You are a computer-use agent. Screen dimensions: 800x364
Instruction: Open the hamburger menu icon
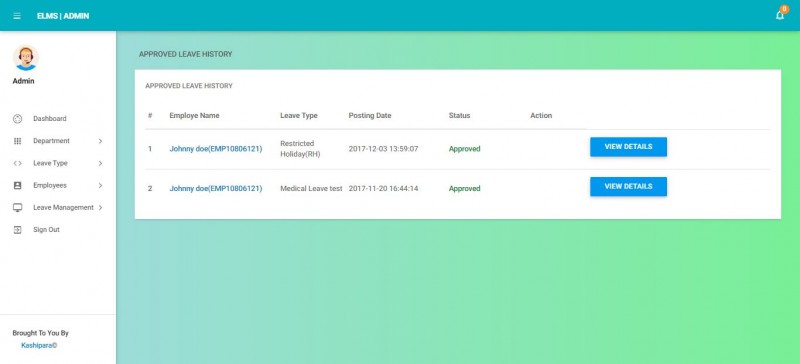coord(17,16)
